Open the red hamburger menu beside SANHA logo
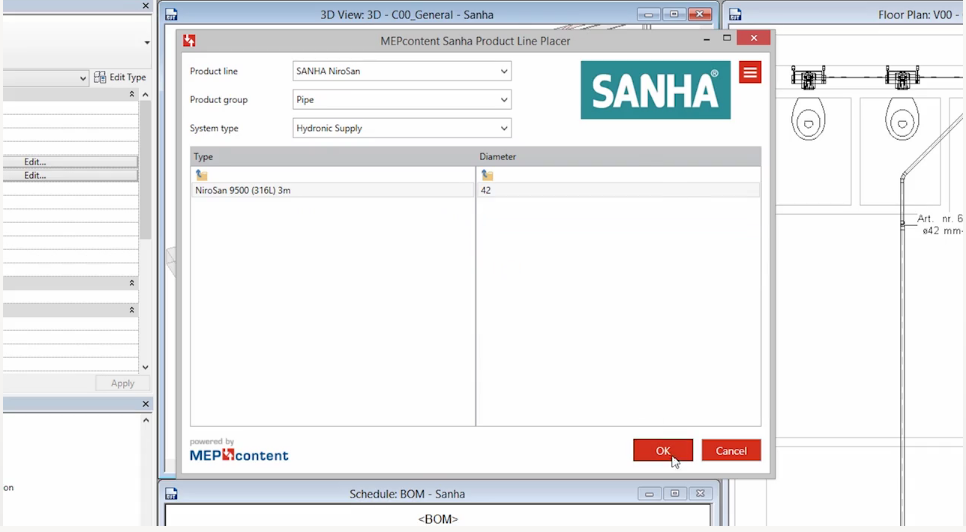Image resolution: width=966 pixels, height=532 pixels. pyautogui.click(x=750, y=72)
